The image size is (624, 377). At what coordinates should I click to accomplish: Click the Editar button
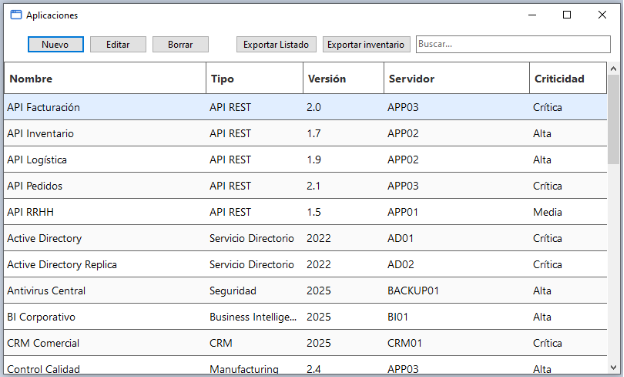click(x=118, y=44)
